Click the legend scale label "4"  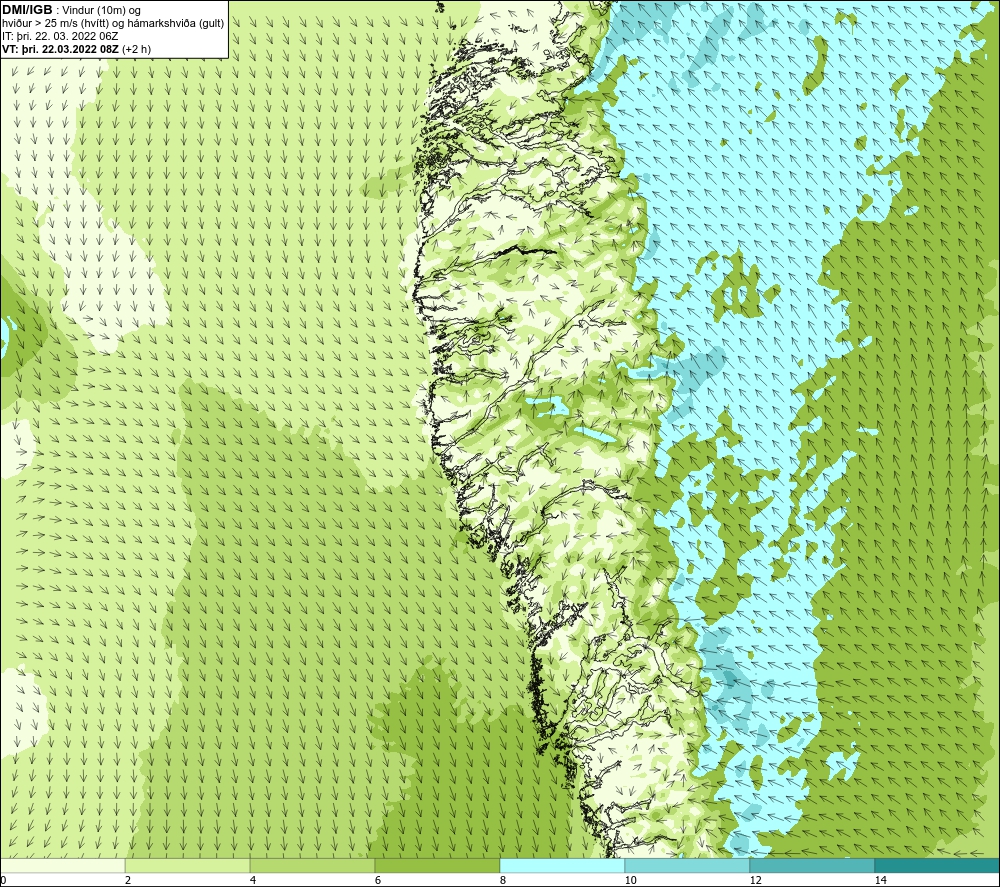(253, 880)
